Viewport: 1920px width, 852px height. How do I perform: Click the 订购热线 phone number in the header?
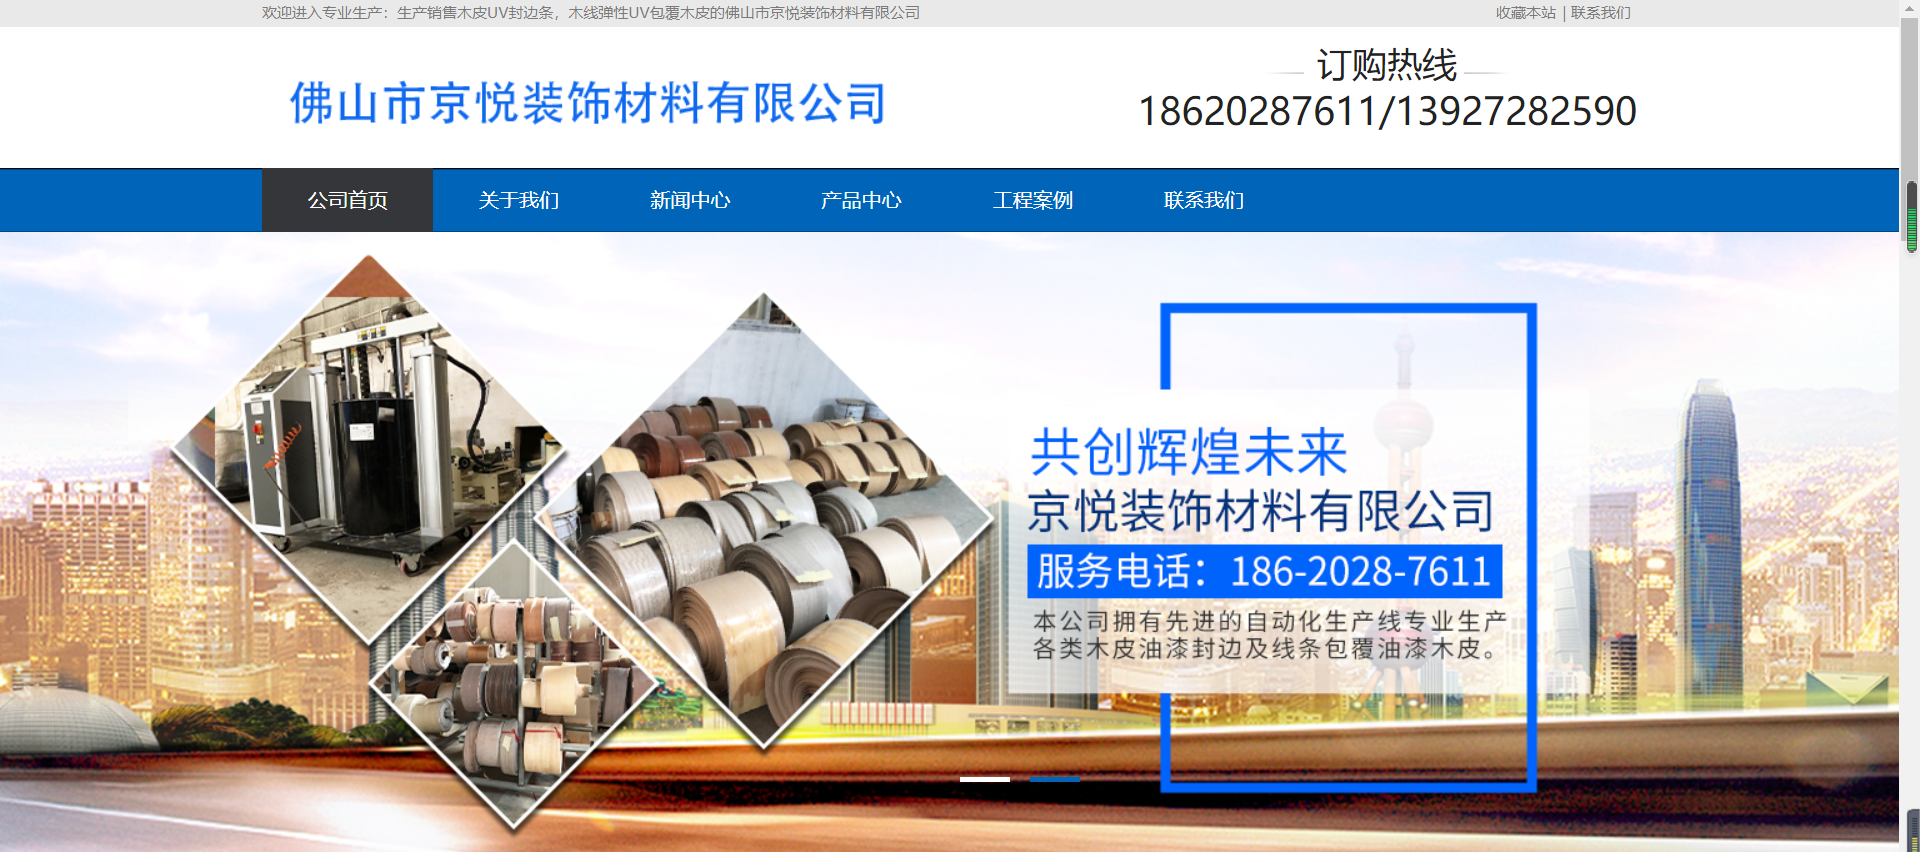[x=1387, y=111]
